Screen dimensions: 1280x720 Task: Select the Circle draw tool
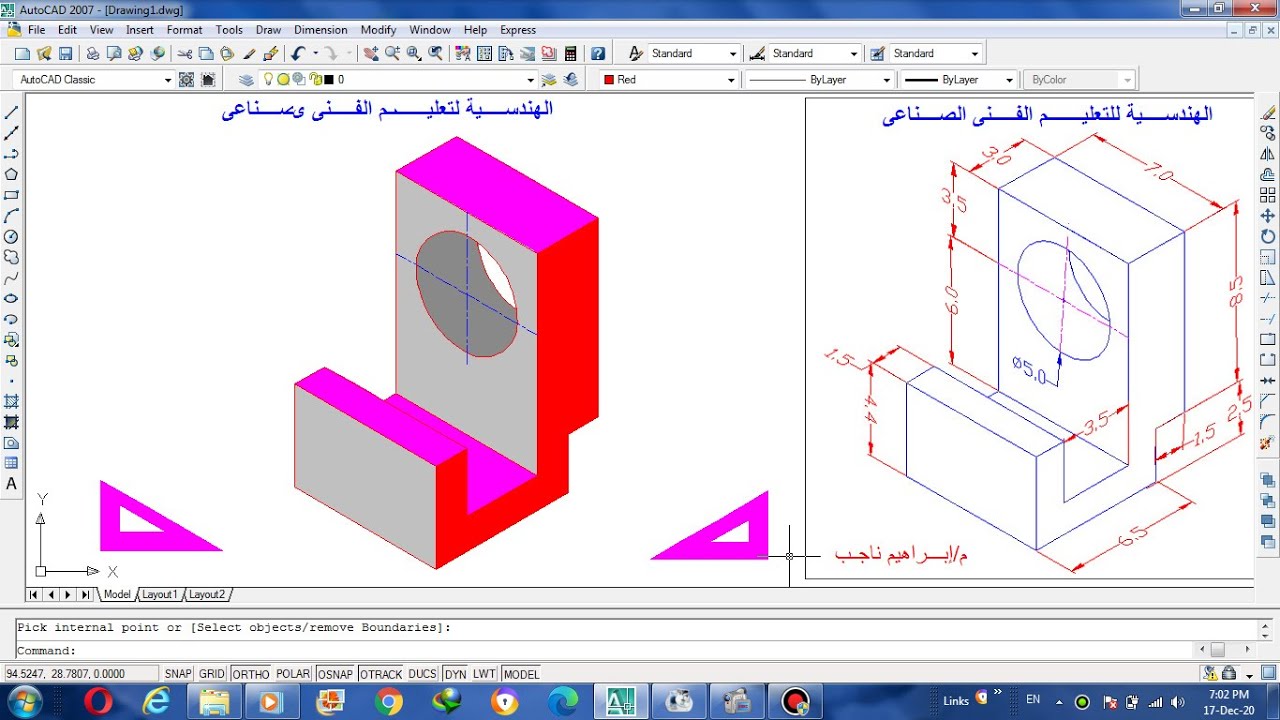tap(12, 236)
